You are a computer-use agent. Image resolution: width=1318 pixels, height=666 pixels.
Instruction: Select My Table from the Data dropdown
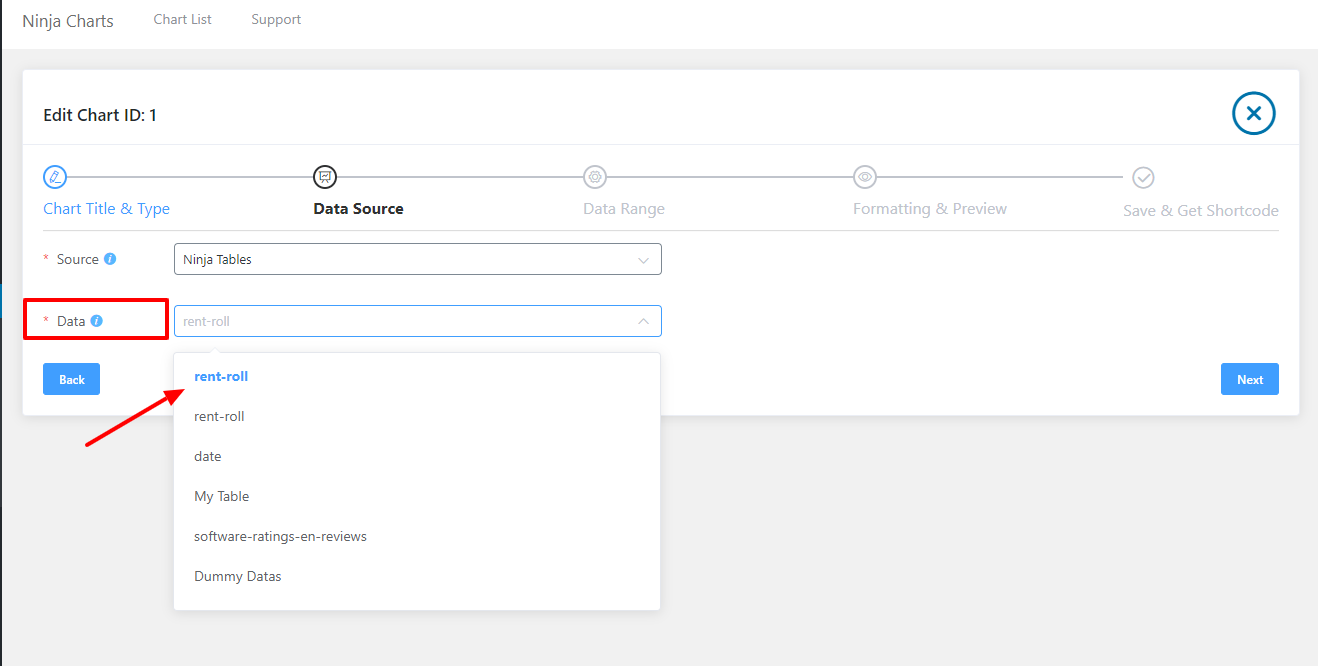pyautogui.click(x=222, y=495)
